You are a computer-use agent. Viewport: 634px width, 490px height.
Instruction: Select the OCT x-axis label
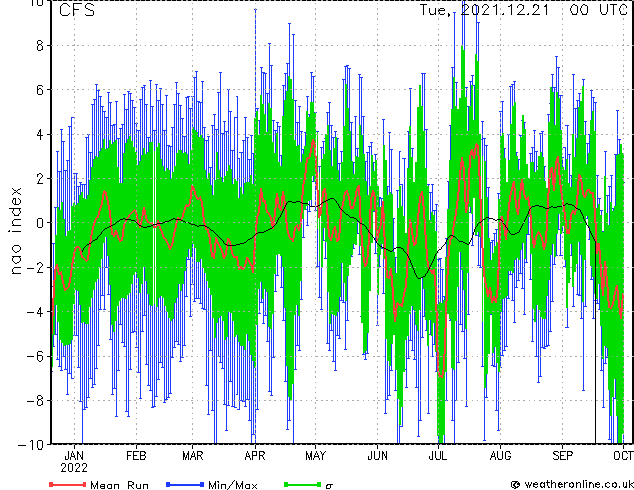623,456
